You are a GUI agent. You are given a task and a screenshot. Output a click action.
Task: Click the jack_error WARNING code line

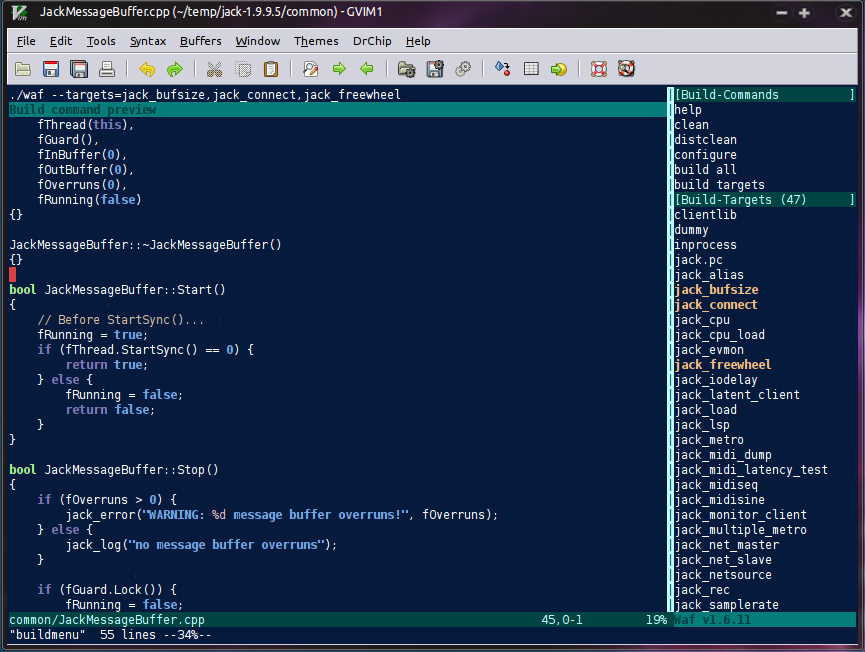point(282,515)
